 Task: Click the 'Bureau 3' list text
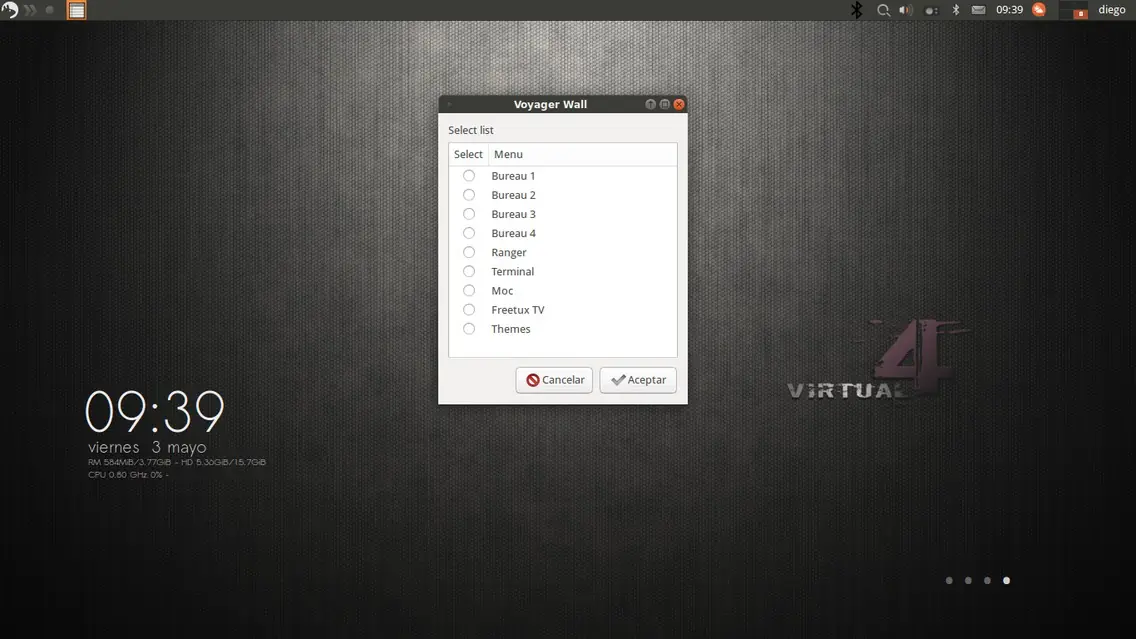coord(513,214)
